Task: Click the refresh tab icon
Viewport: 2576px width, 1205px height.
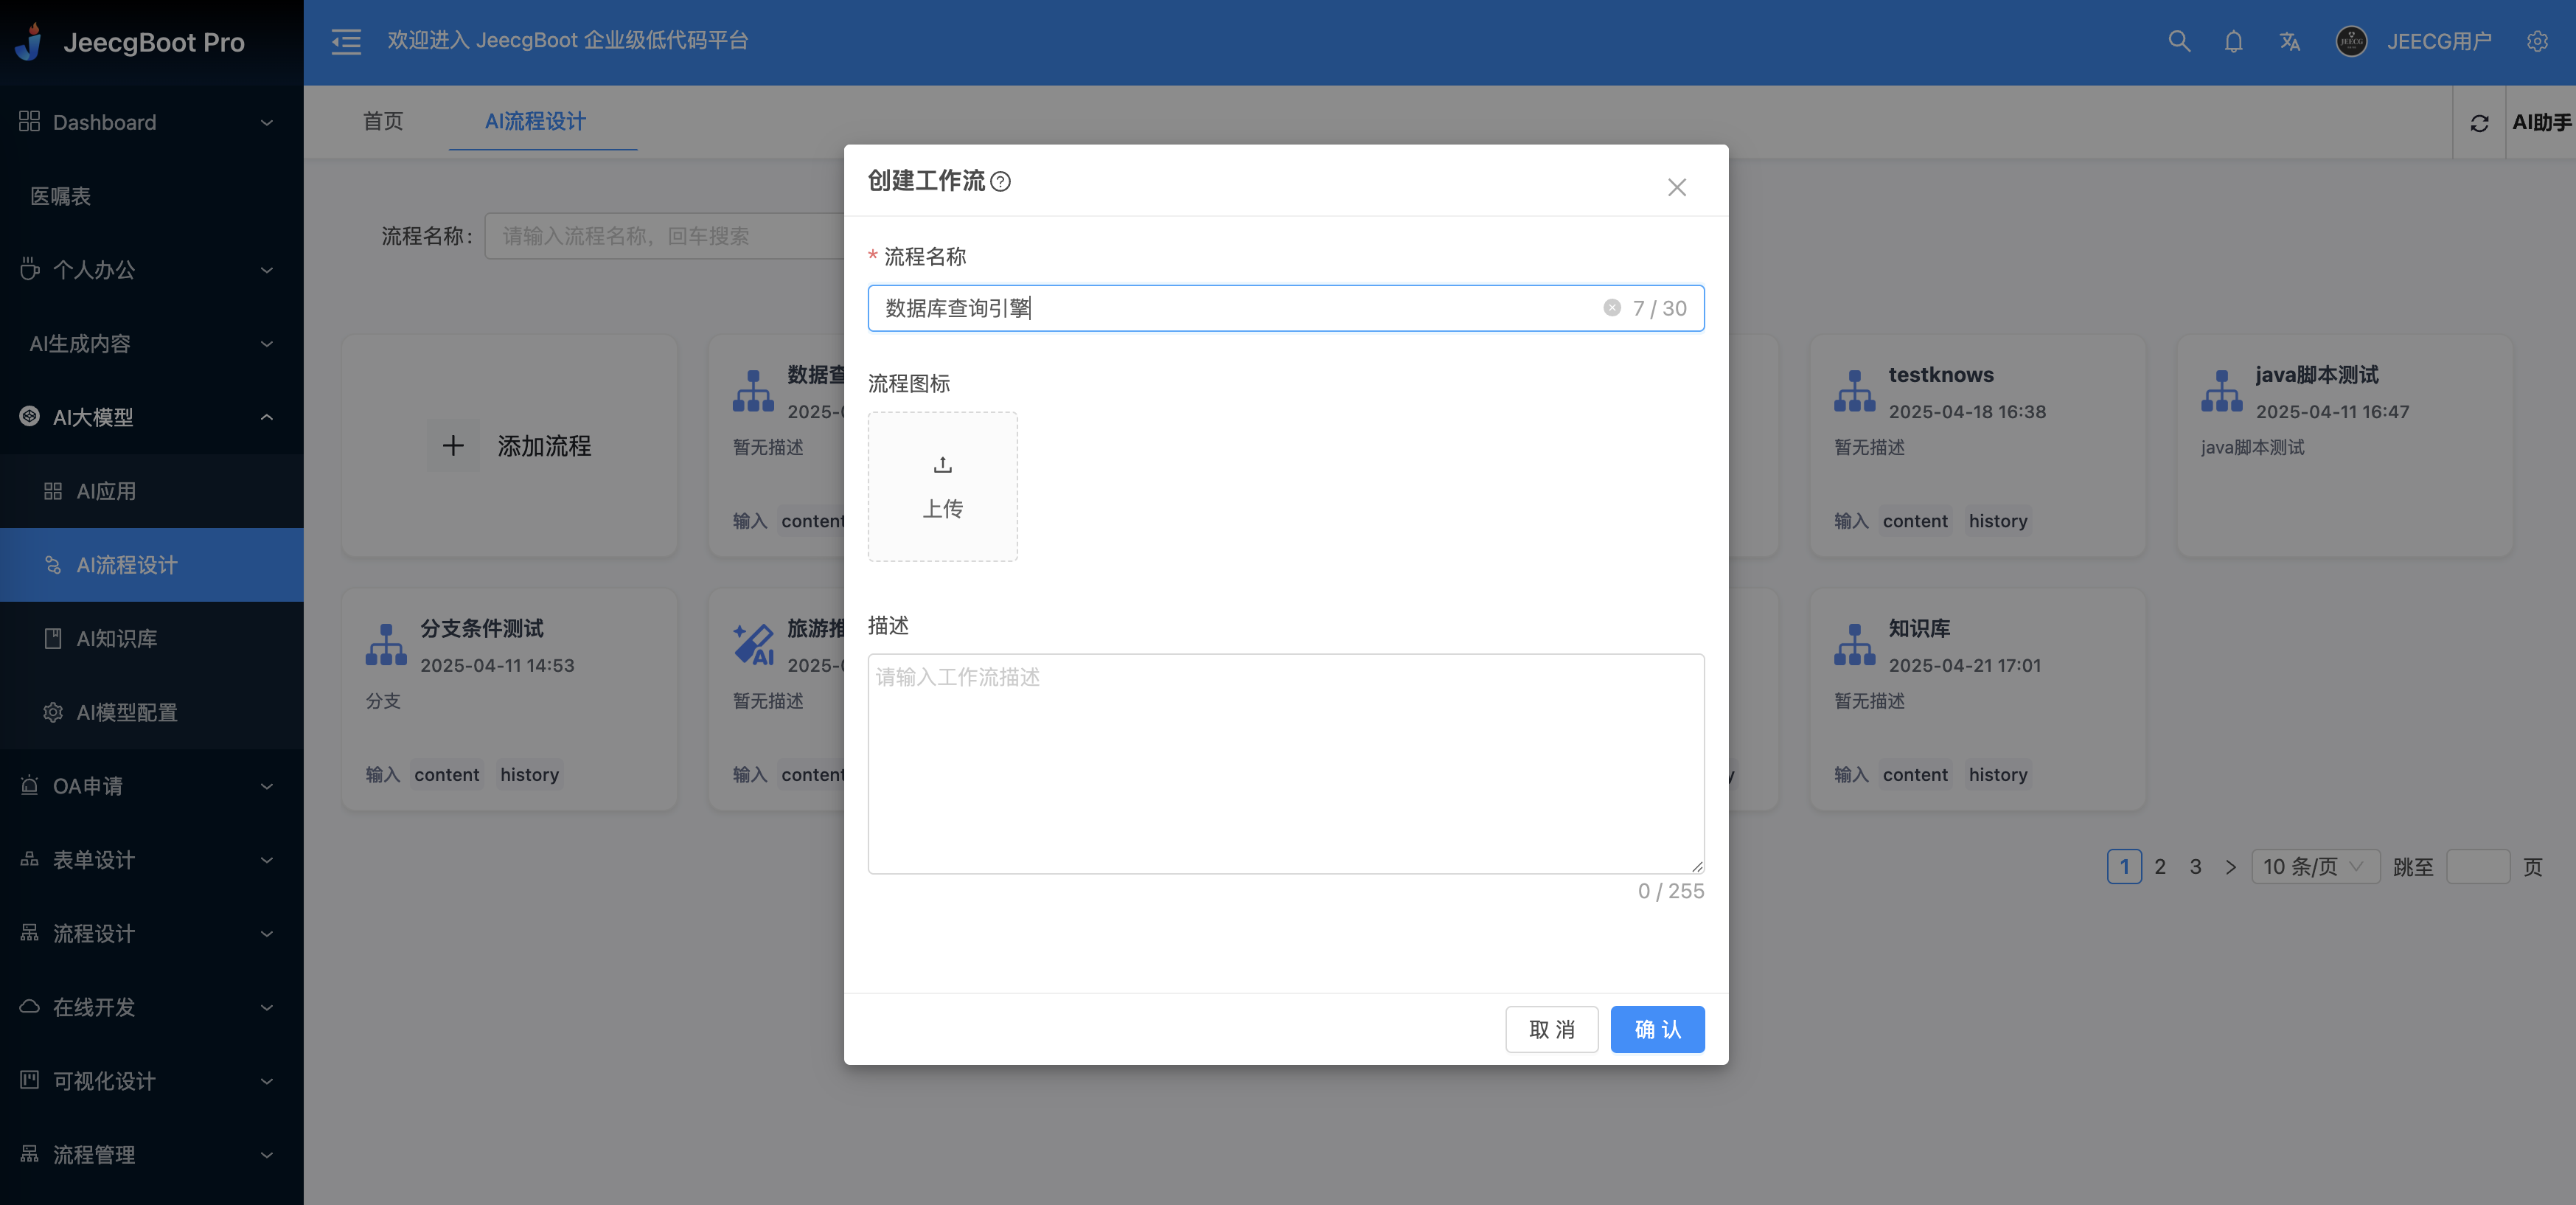Action: pyautogui.click(x=2479, y=123)
